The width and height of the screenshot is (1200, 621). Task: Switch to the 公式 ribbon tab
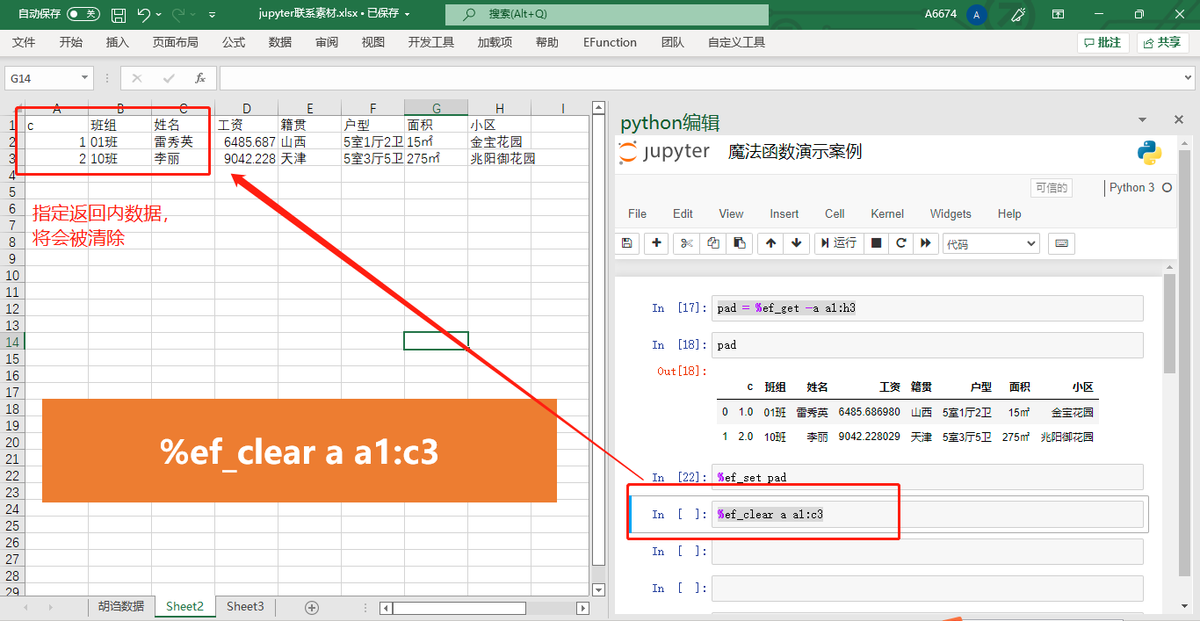pos(234,43)
